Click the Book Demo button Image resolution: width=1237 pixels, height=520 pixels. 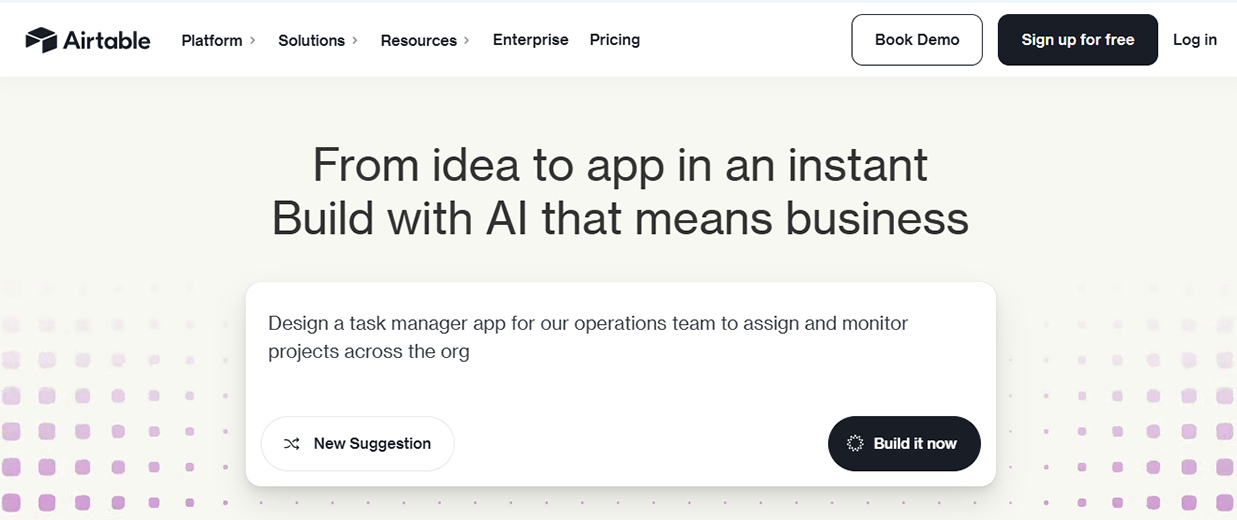point(916,40)
